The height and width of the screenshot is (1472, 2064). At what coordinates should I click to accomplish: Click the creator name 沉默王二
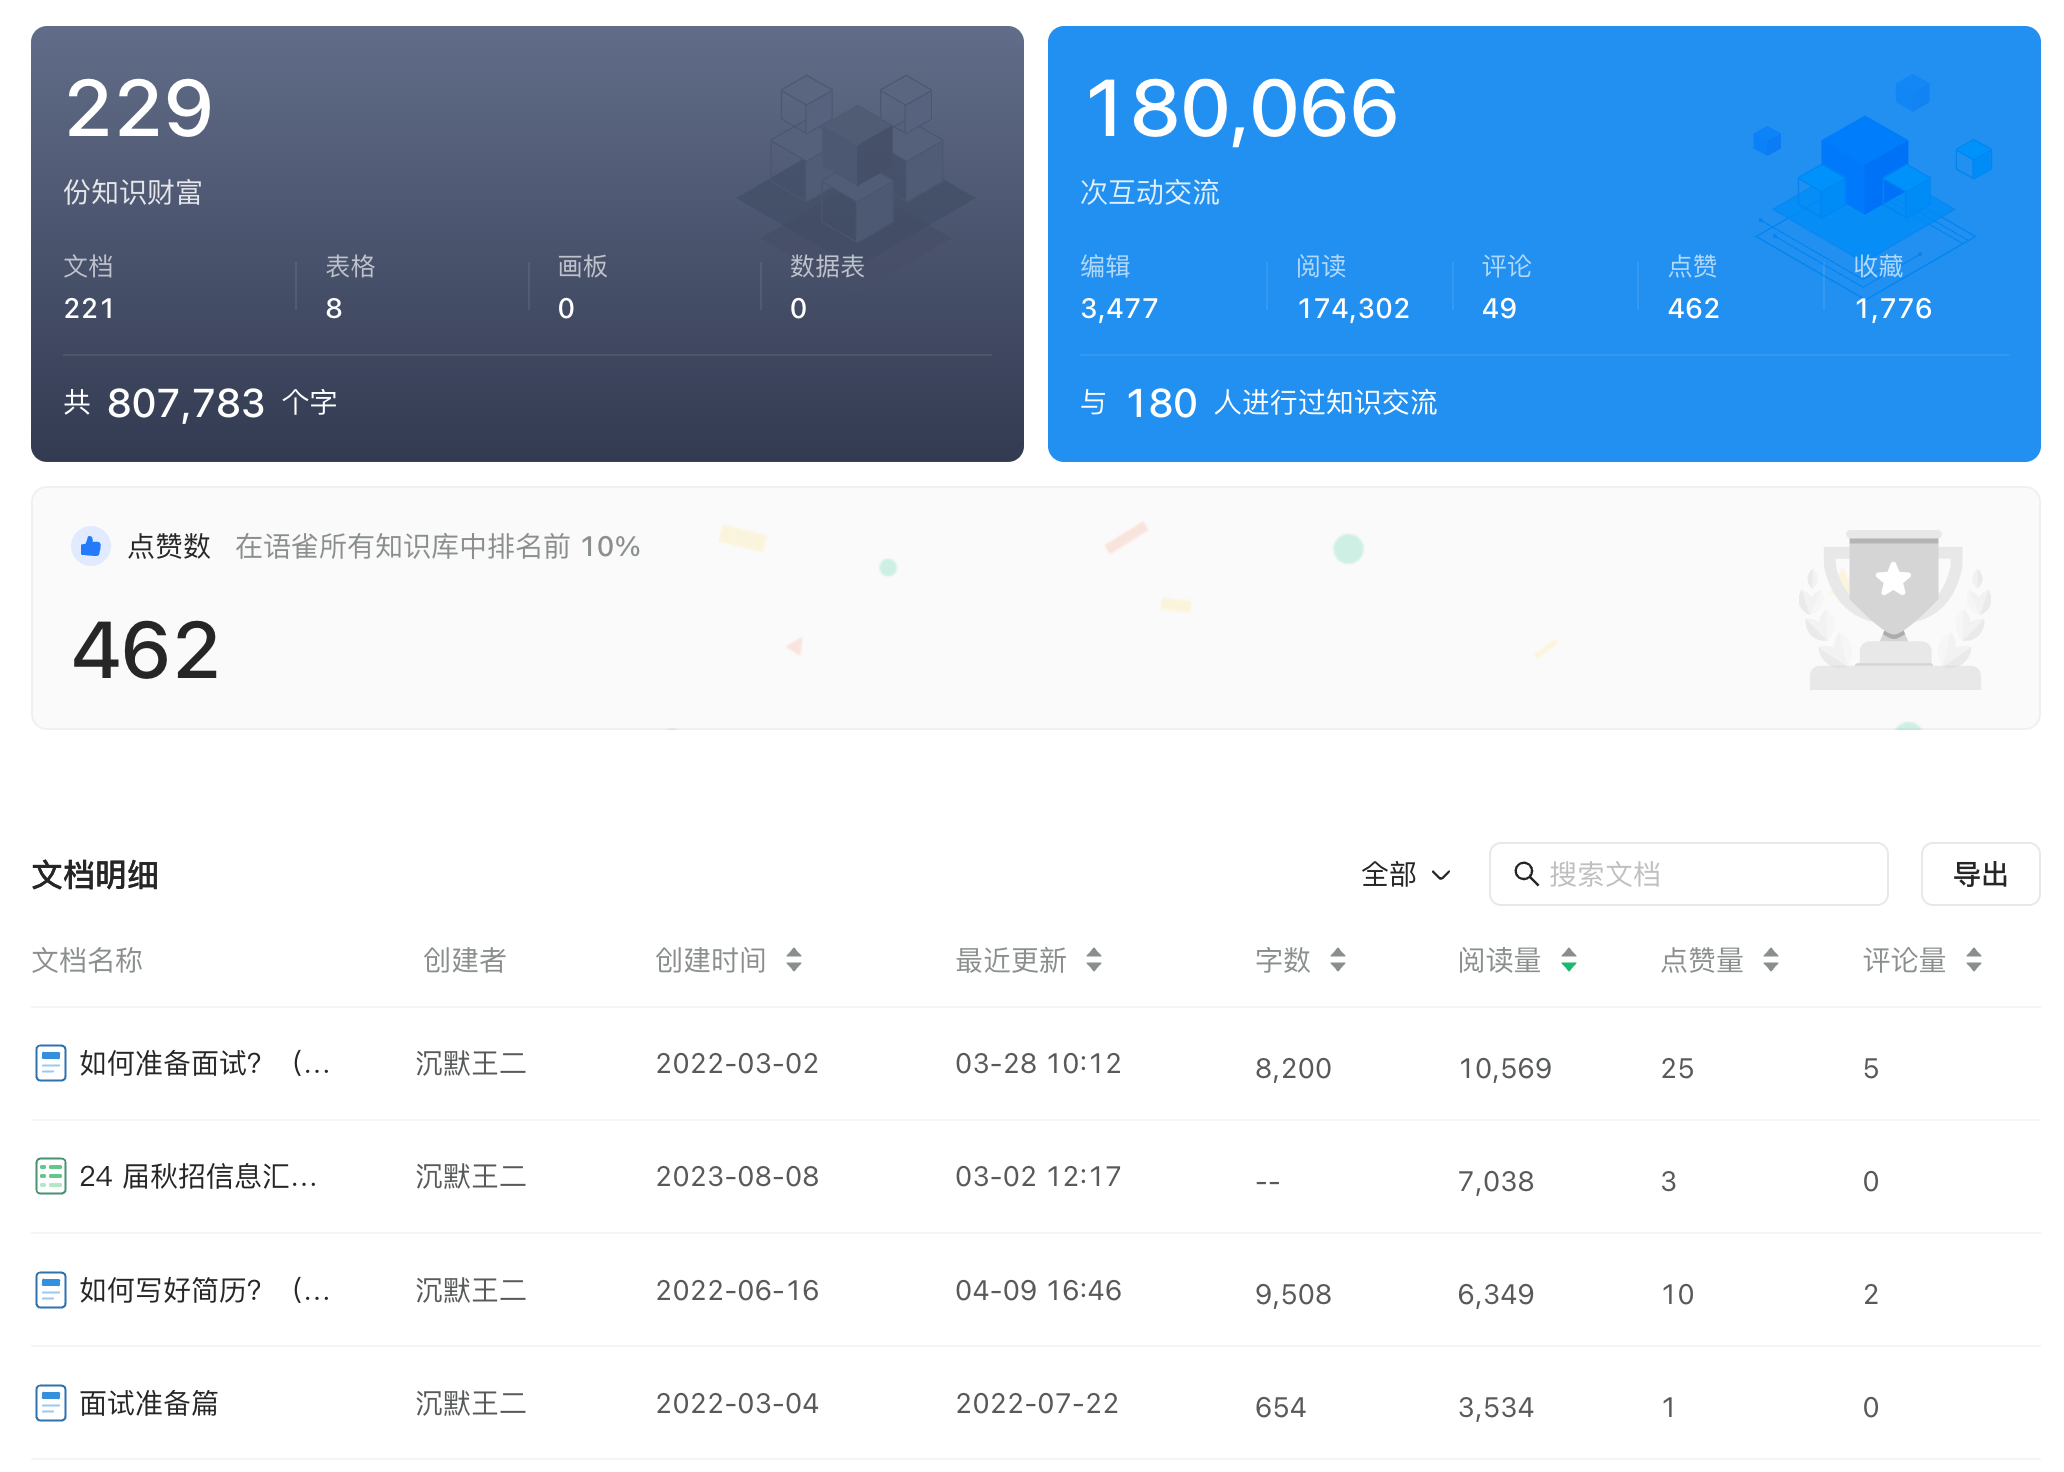(470, 1063)
